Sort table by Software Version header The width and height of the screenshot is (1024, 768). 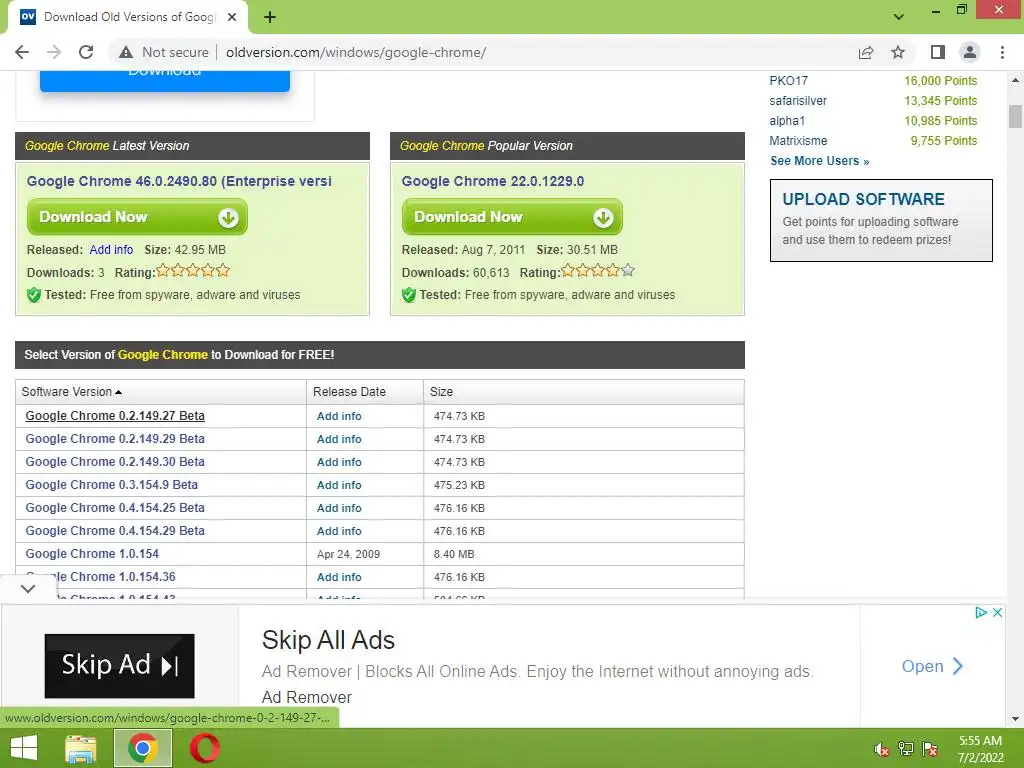click(71, 392)
